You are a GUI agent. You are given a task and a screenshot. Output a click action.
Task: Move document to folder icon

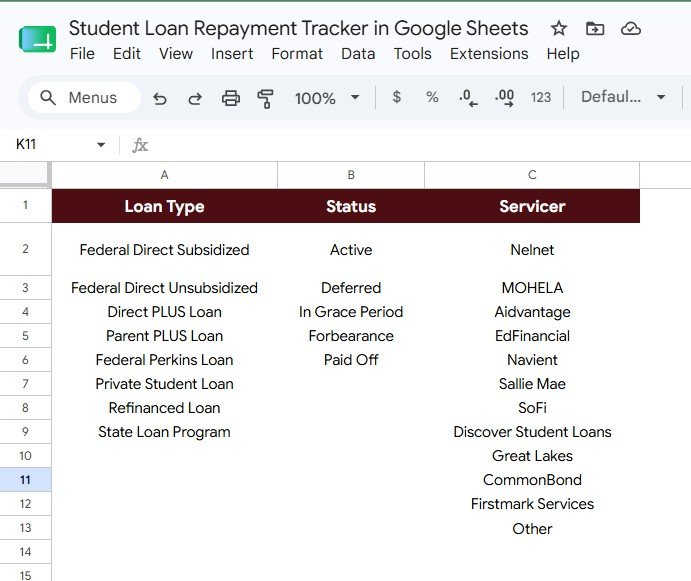click(595, 29)
